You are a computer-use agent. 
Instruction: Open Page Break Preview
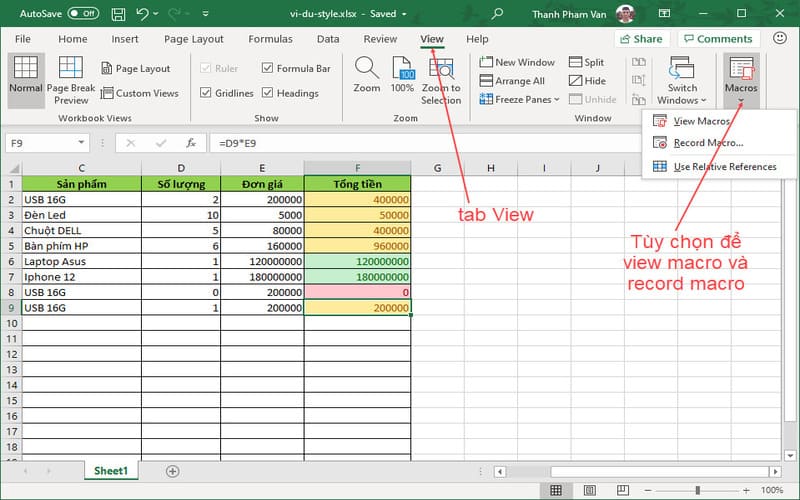[x=71, y=80]
